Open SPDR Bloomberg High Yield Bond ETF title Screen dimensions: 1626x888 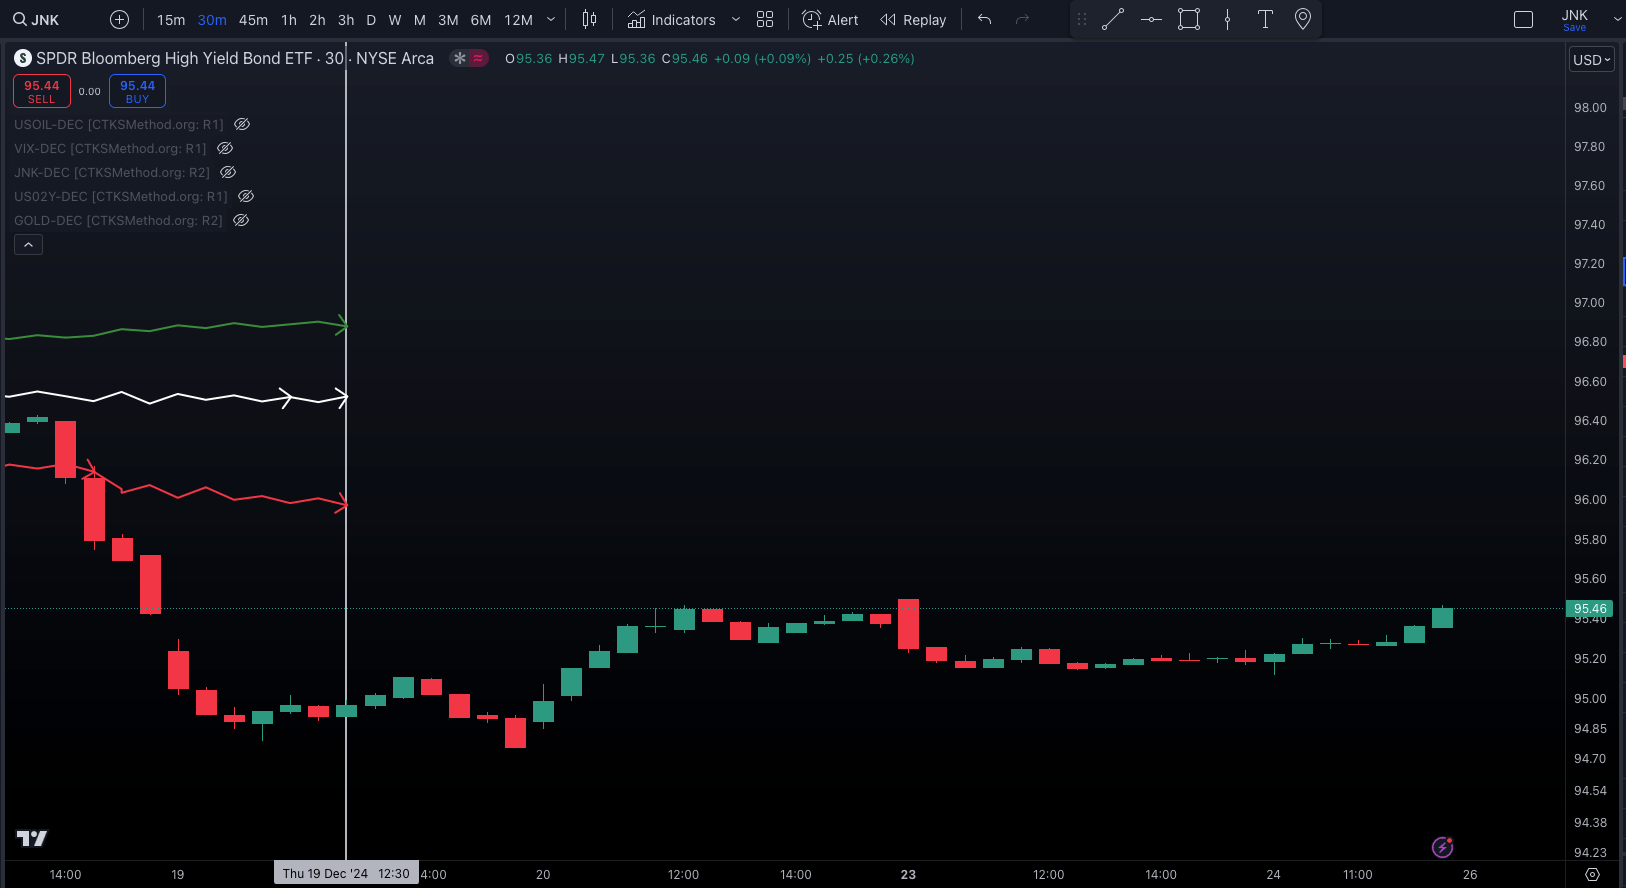coord(174,59)
